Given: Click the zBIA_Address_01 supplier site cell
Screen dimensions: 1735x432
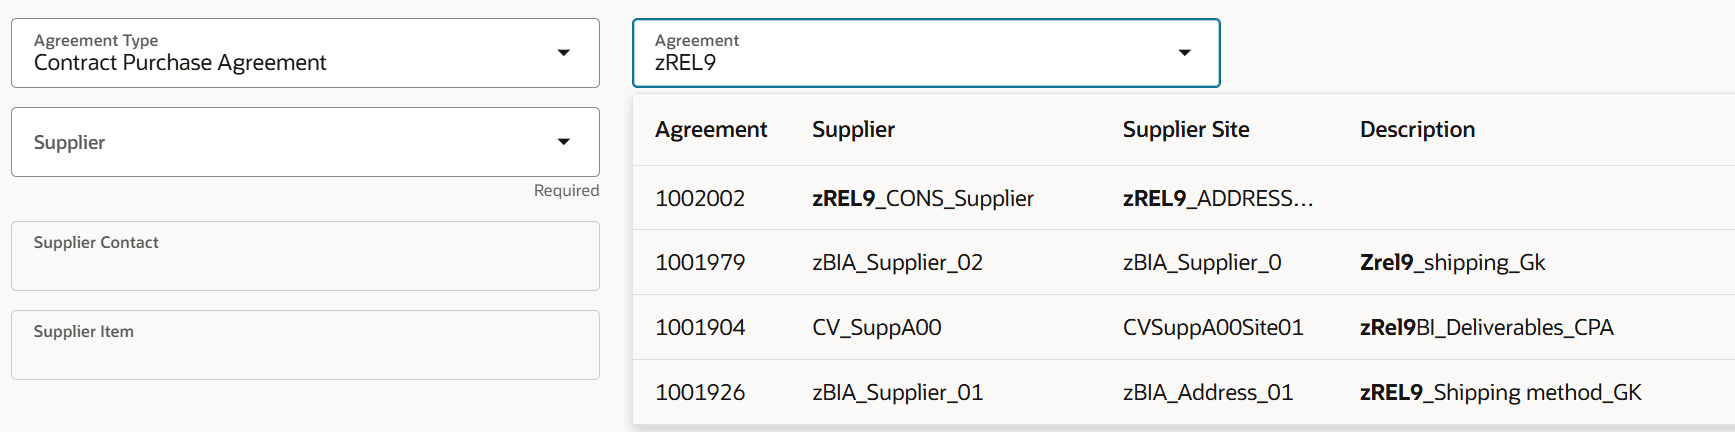Looking at the screenshot, I should coord(1208,392).
